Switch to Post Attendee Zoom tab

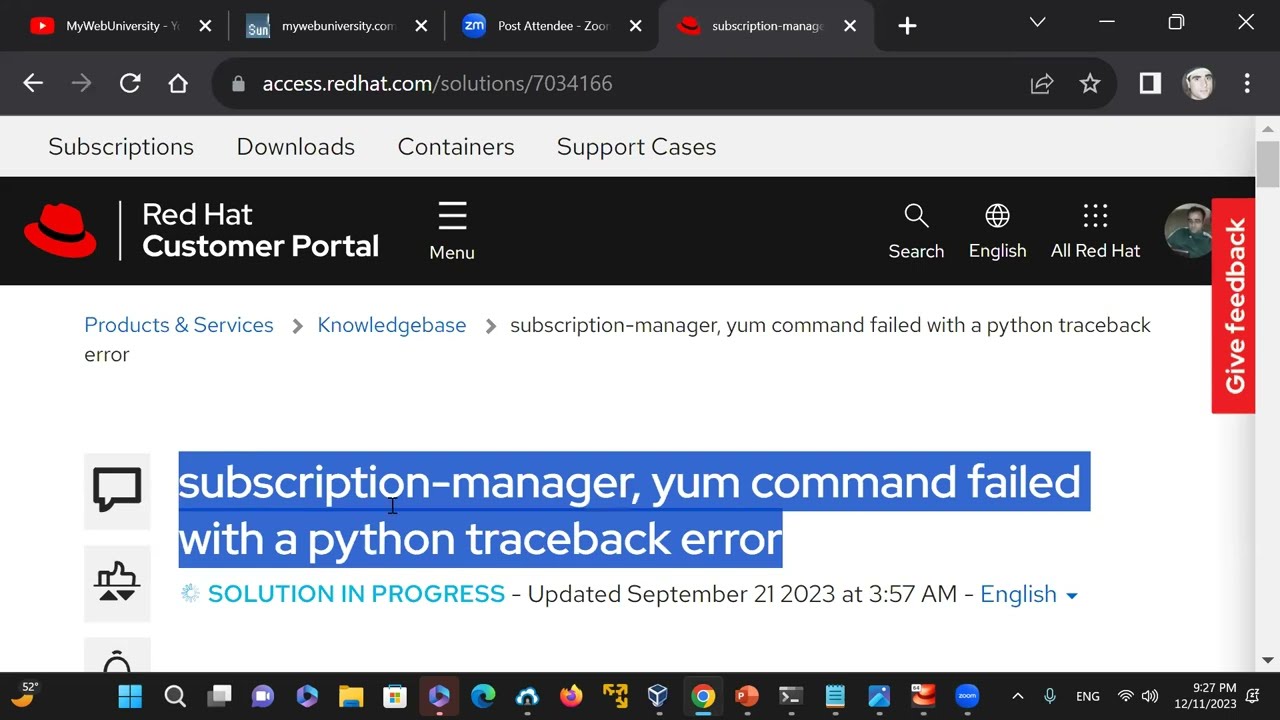pos(552,26)
